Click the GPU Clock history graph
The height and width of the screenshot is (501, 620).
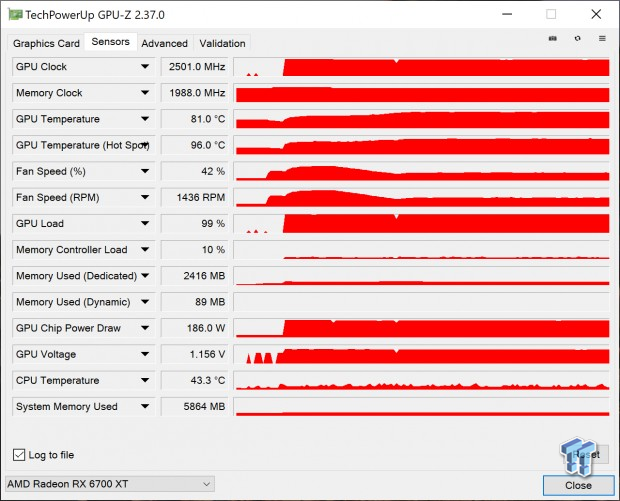pyautogui.click(x=422, y=66)
